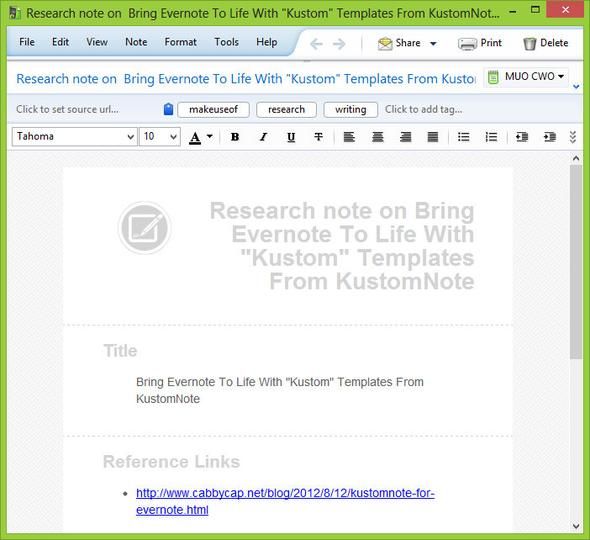590x540 pixels.
Task: Toggle strikethrough formatting
Action: coord(319,137)
